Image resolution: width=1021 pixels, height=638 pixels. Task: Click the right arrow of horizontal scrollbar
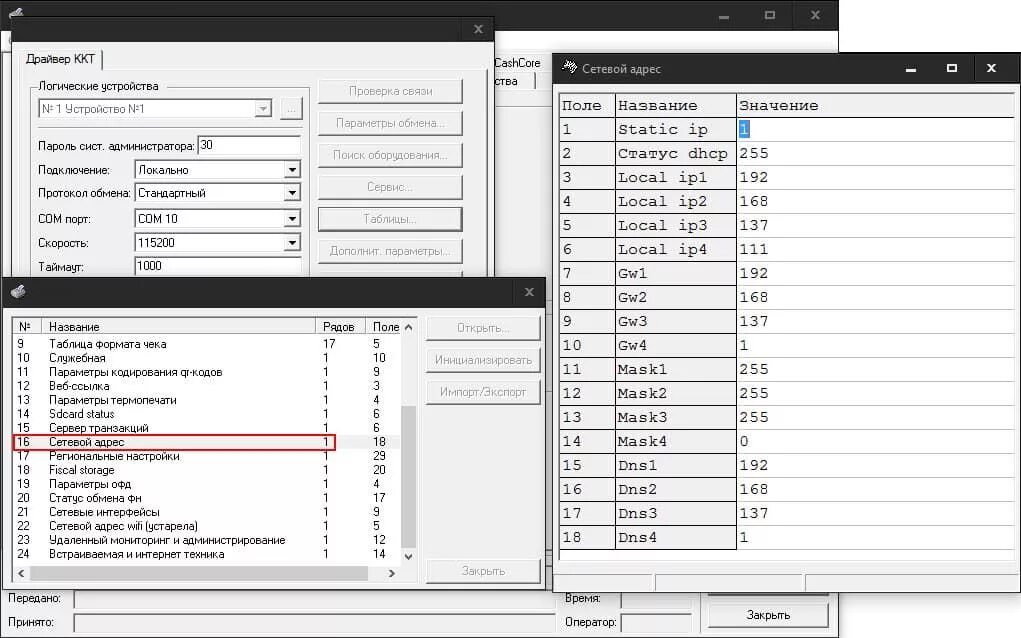pyautogui.click(x=391, y=574)
